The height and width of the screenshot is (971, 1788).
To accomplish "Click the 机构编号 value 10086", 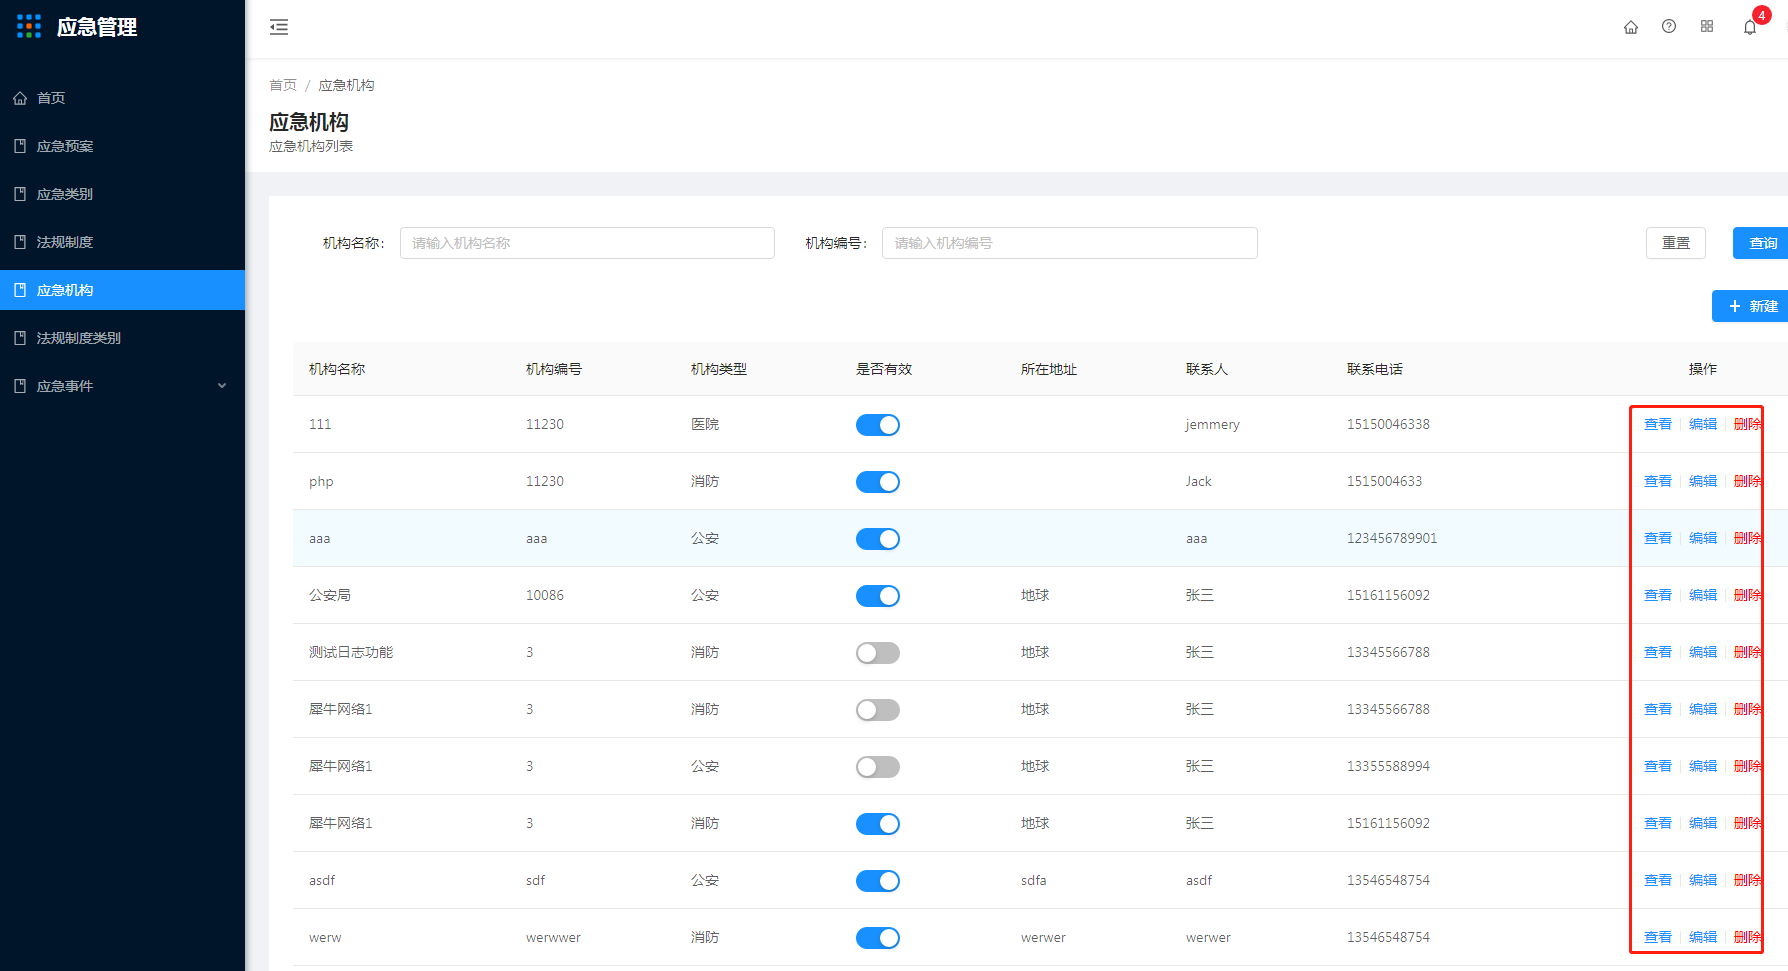I will 545,595.
